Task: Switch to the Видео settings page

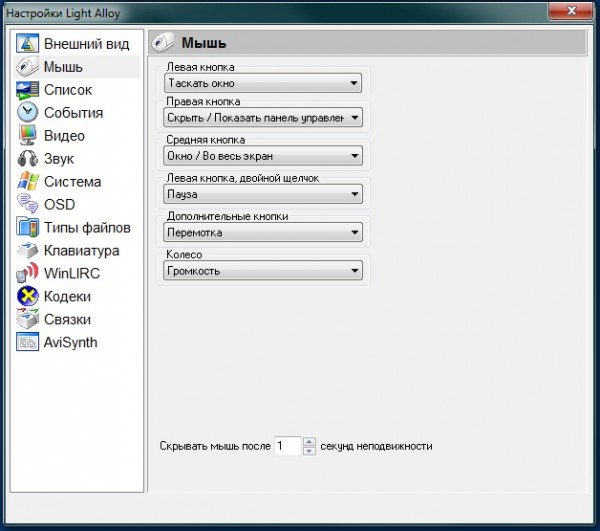Action: coord(77,136)
